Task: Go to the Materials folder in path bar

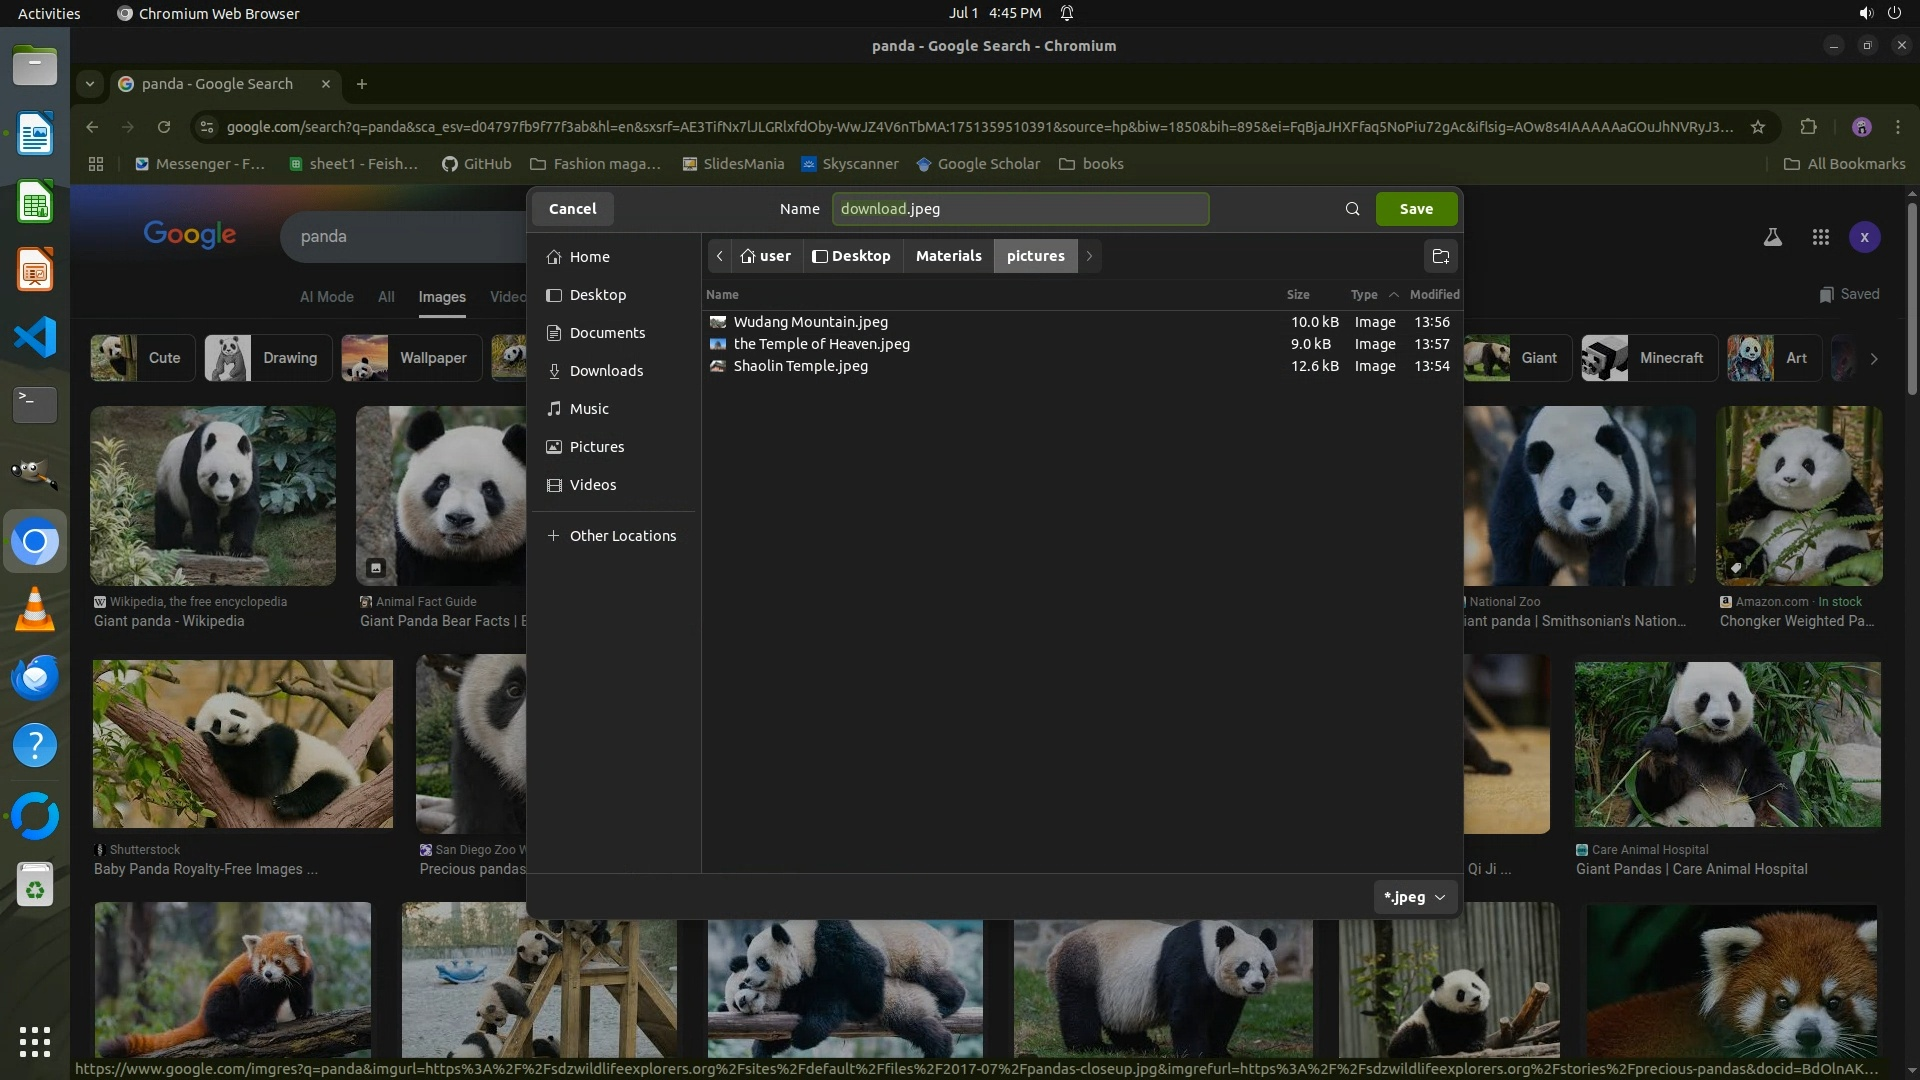Action: coord(948,256)
